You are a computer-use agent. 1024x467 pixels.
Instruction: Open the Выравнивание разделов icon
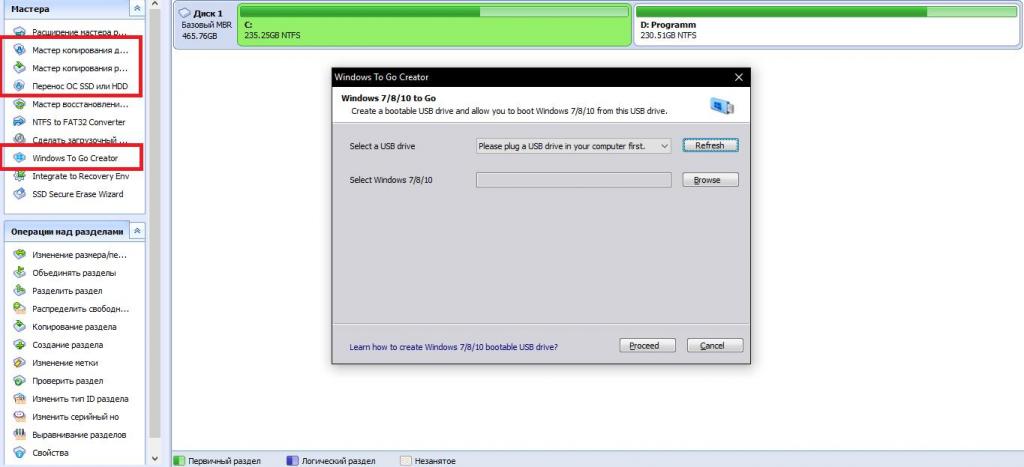[x=20, y=434]
